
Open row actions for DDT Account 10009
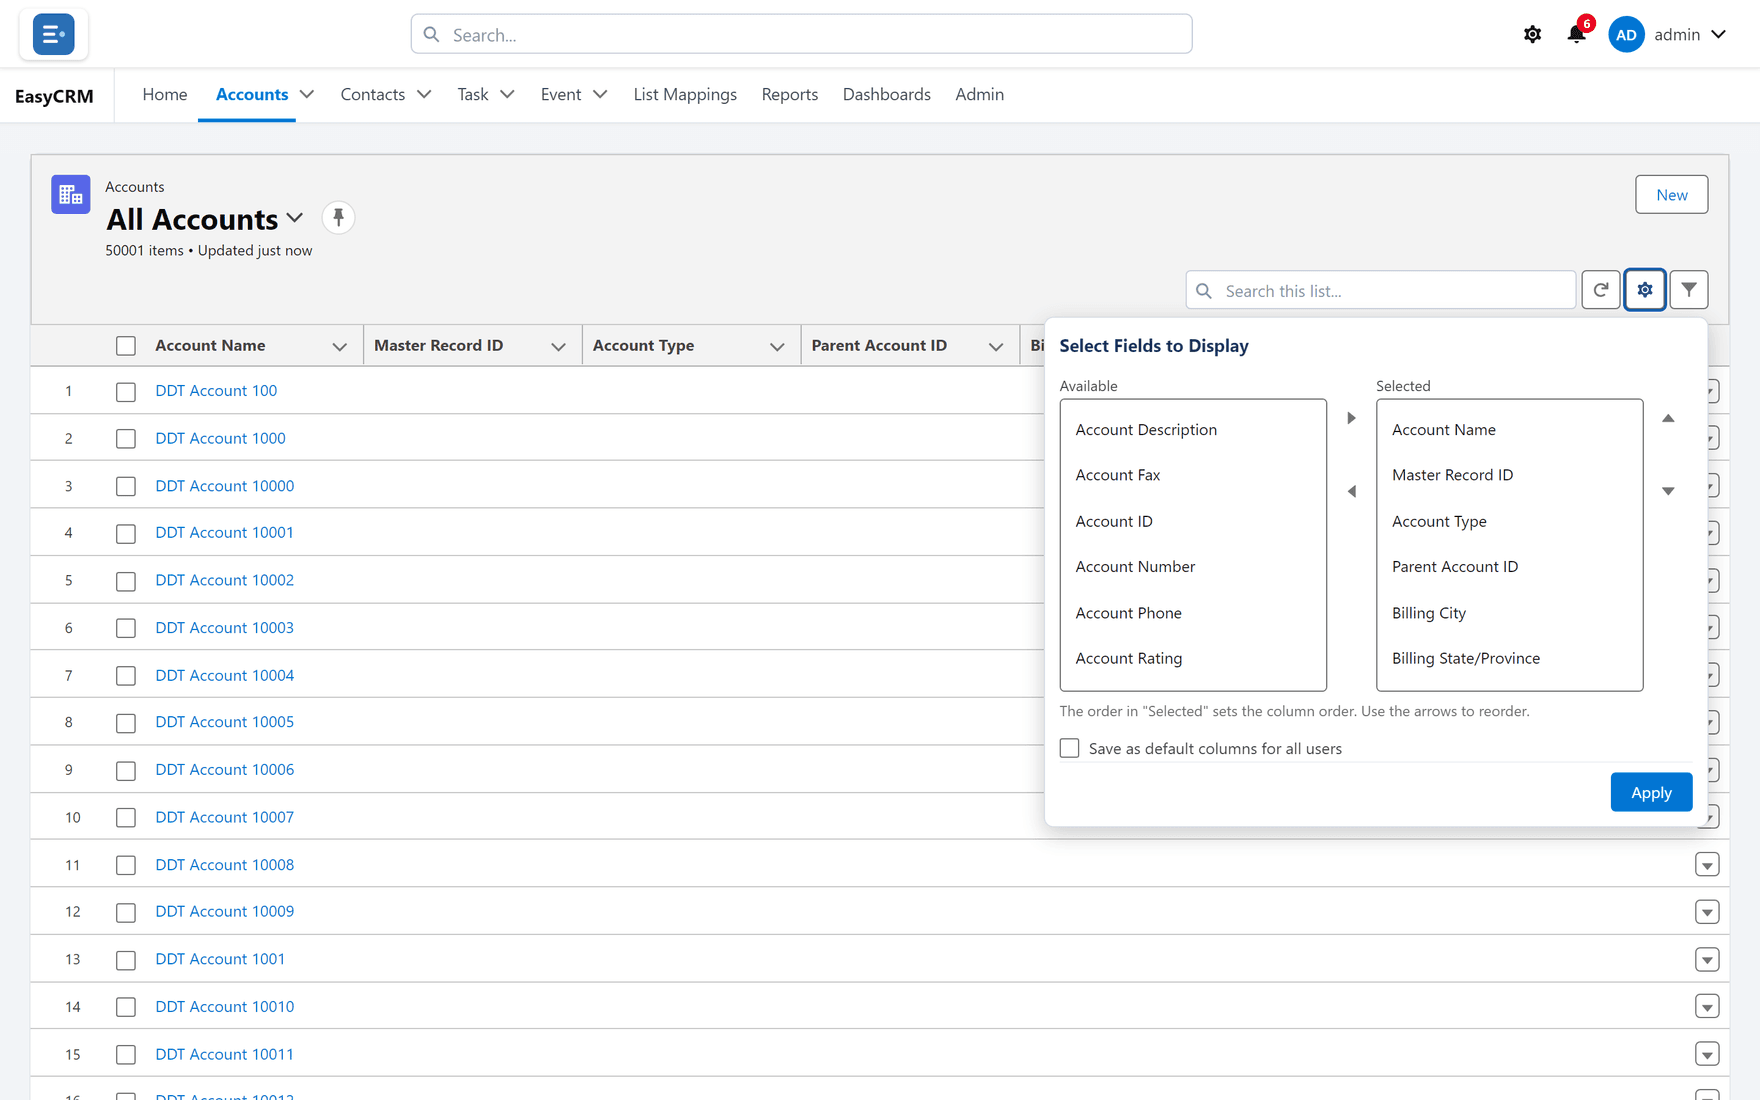[x=1707, y=912]
